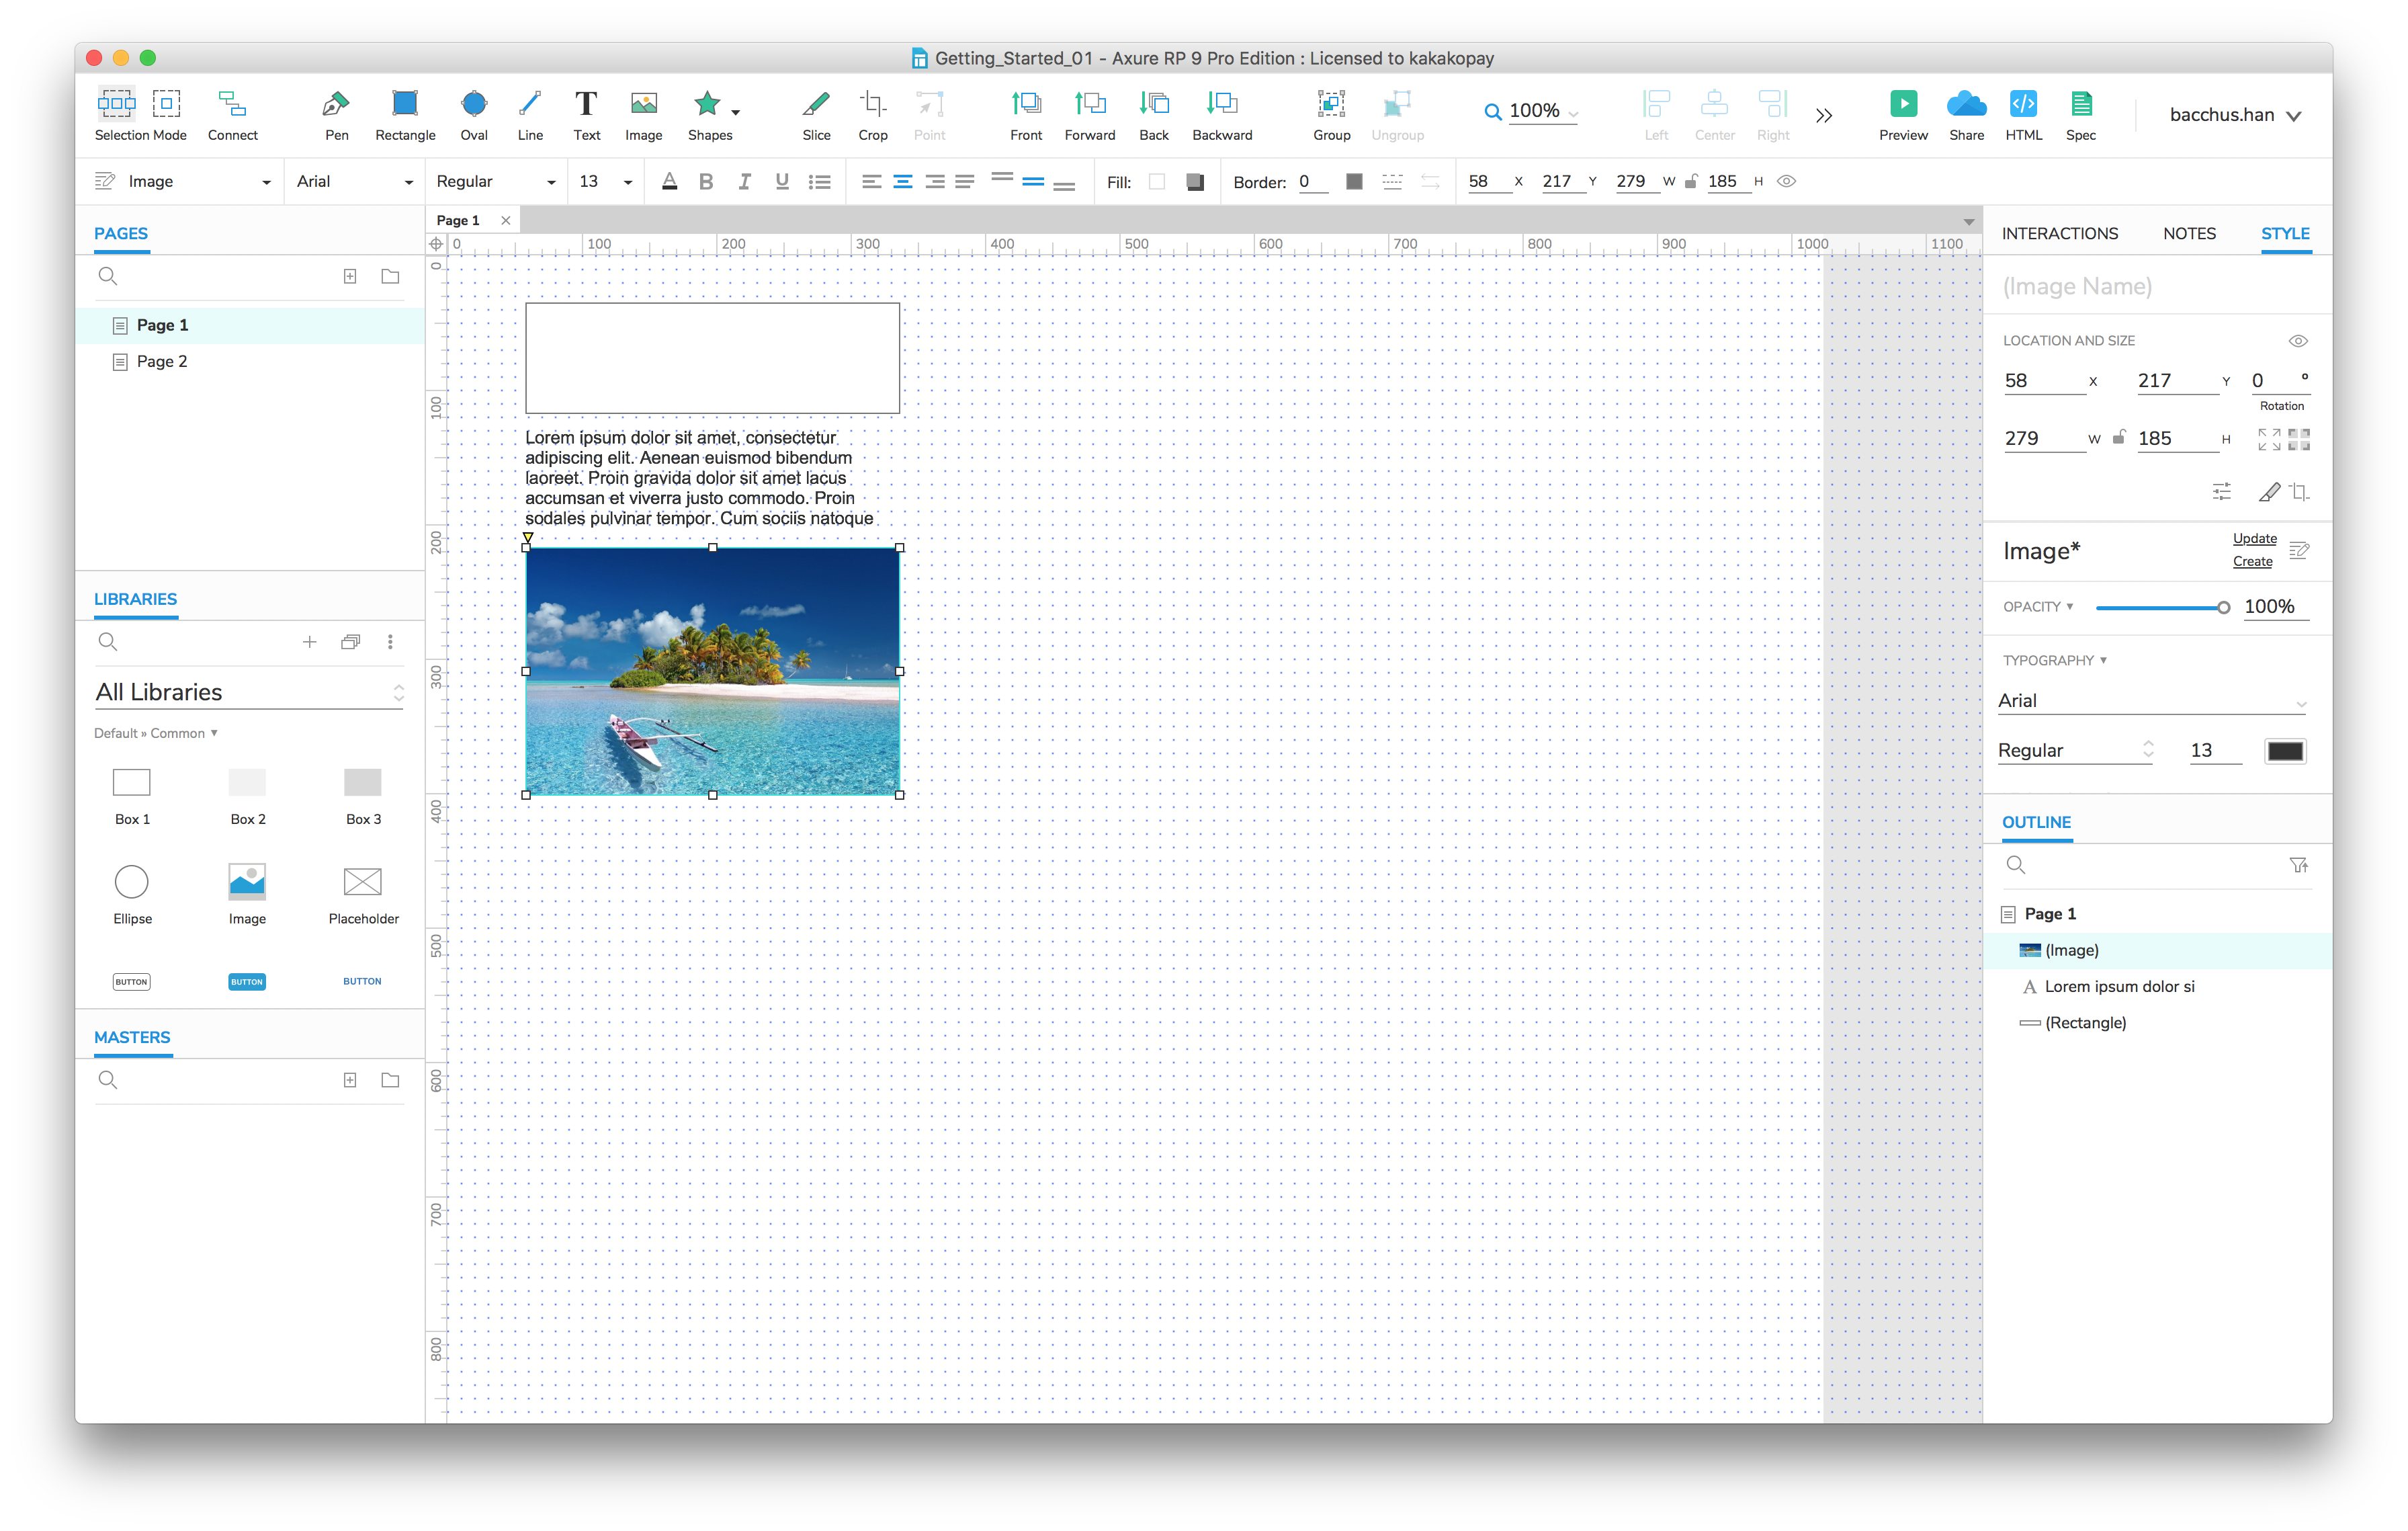2408x1531 pixels.
Task: Switch to the Interactions tab
Action: [2059, 234]
